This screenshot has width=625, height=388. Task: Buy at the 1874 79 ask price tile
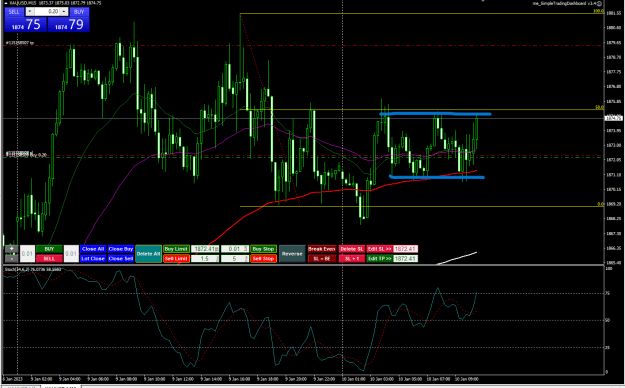(69, 24)
